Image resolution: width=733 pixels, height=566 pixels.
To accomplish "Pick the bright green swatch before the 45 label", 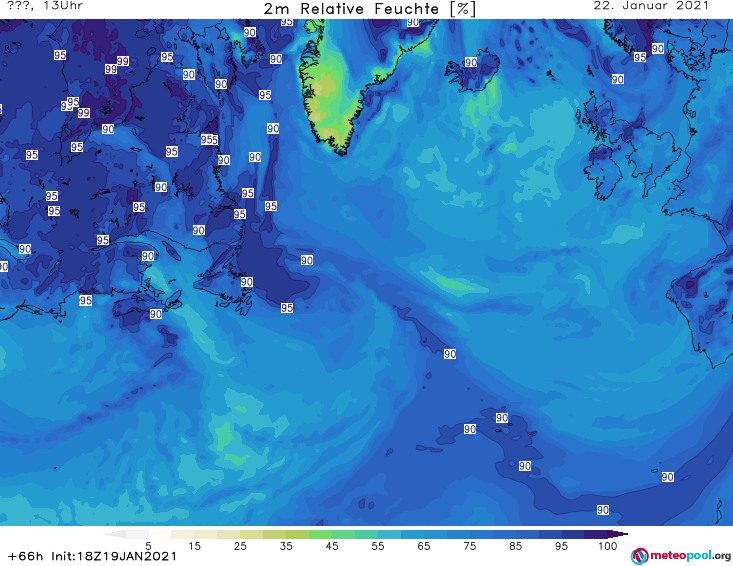I will (320, 534).
